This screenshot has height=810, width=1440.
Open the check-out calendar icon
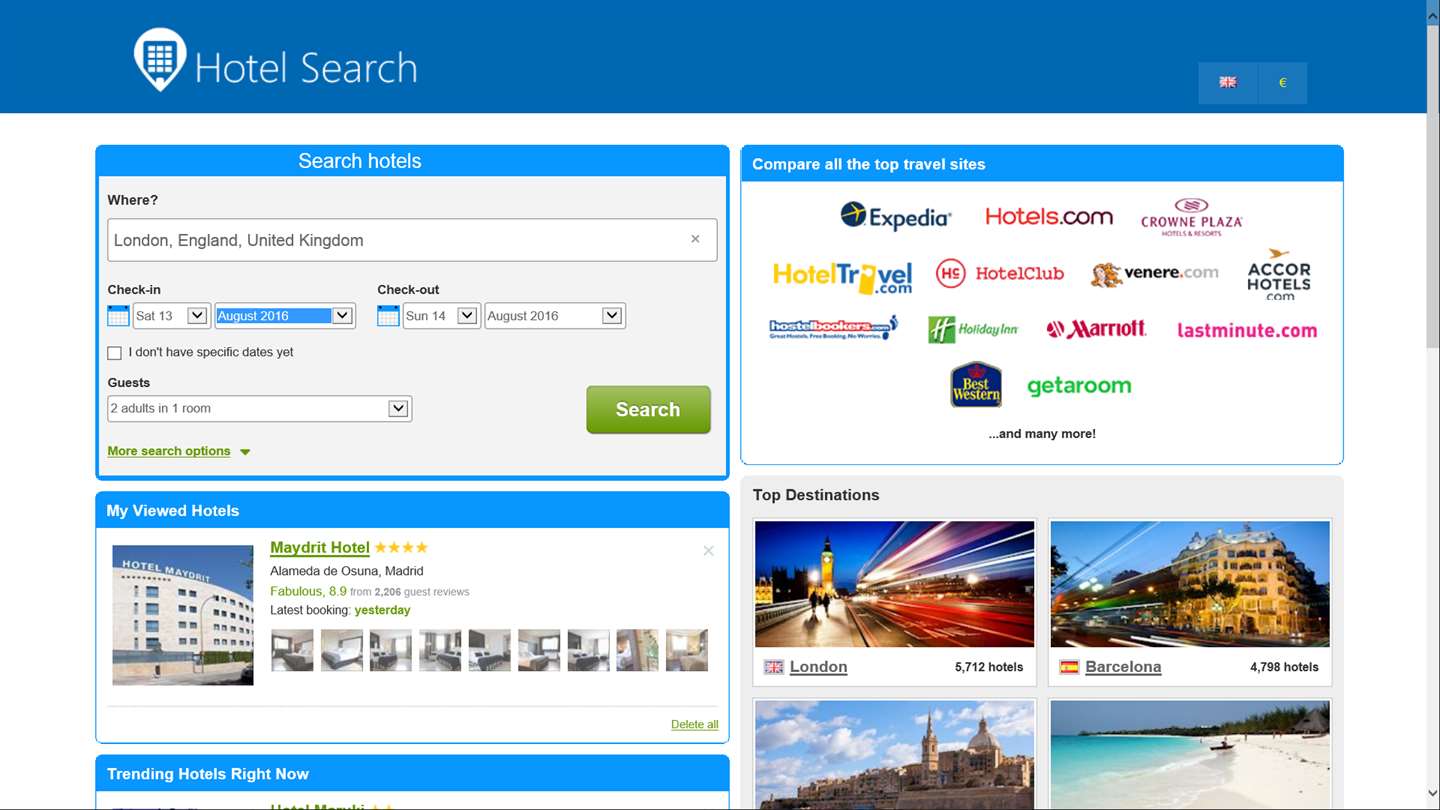click(x=388, y=316)
